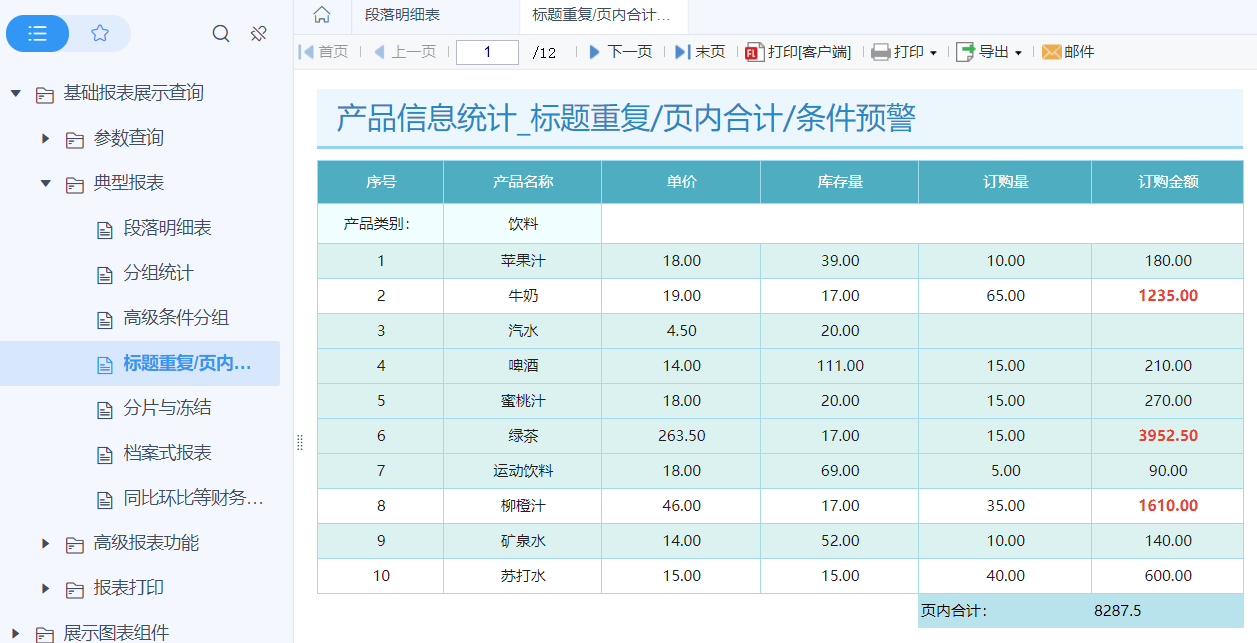The height and width of the screenshot is (643, 1257).
Task: Click the red 1235.00 amount cell
Action: coord(1168,296)
